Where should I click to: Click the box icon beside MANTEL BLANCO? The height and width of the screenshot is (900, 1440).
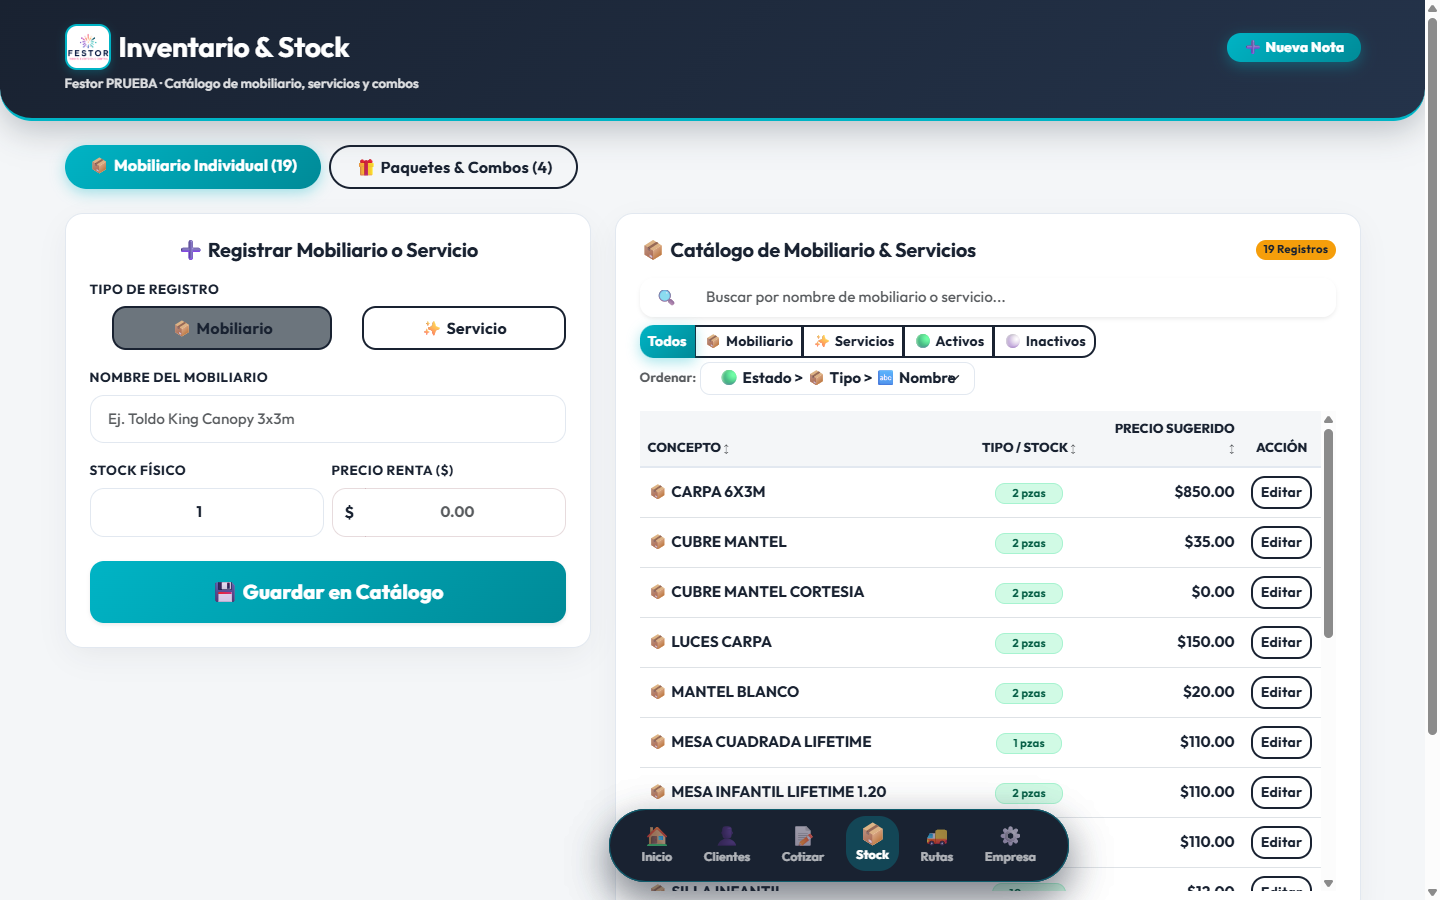[658, 692]
